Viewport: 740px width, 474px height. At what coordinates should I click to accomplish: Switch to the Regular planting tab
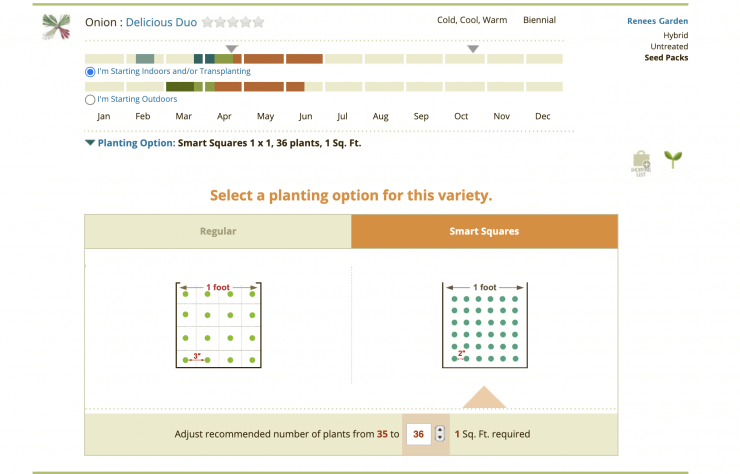click(x=218, y=231)
